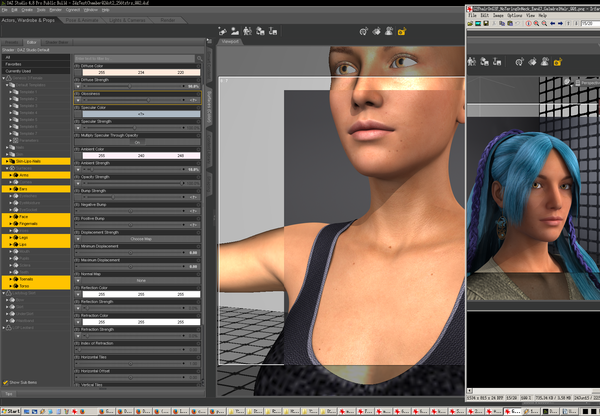Click the circle toggle right of Glossiness header
Viewport: 600px width, 416px height.
tap(198, 94)
